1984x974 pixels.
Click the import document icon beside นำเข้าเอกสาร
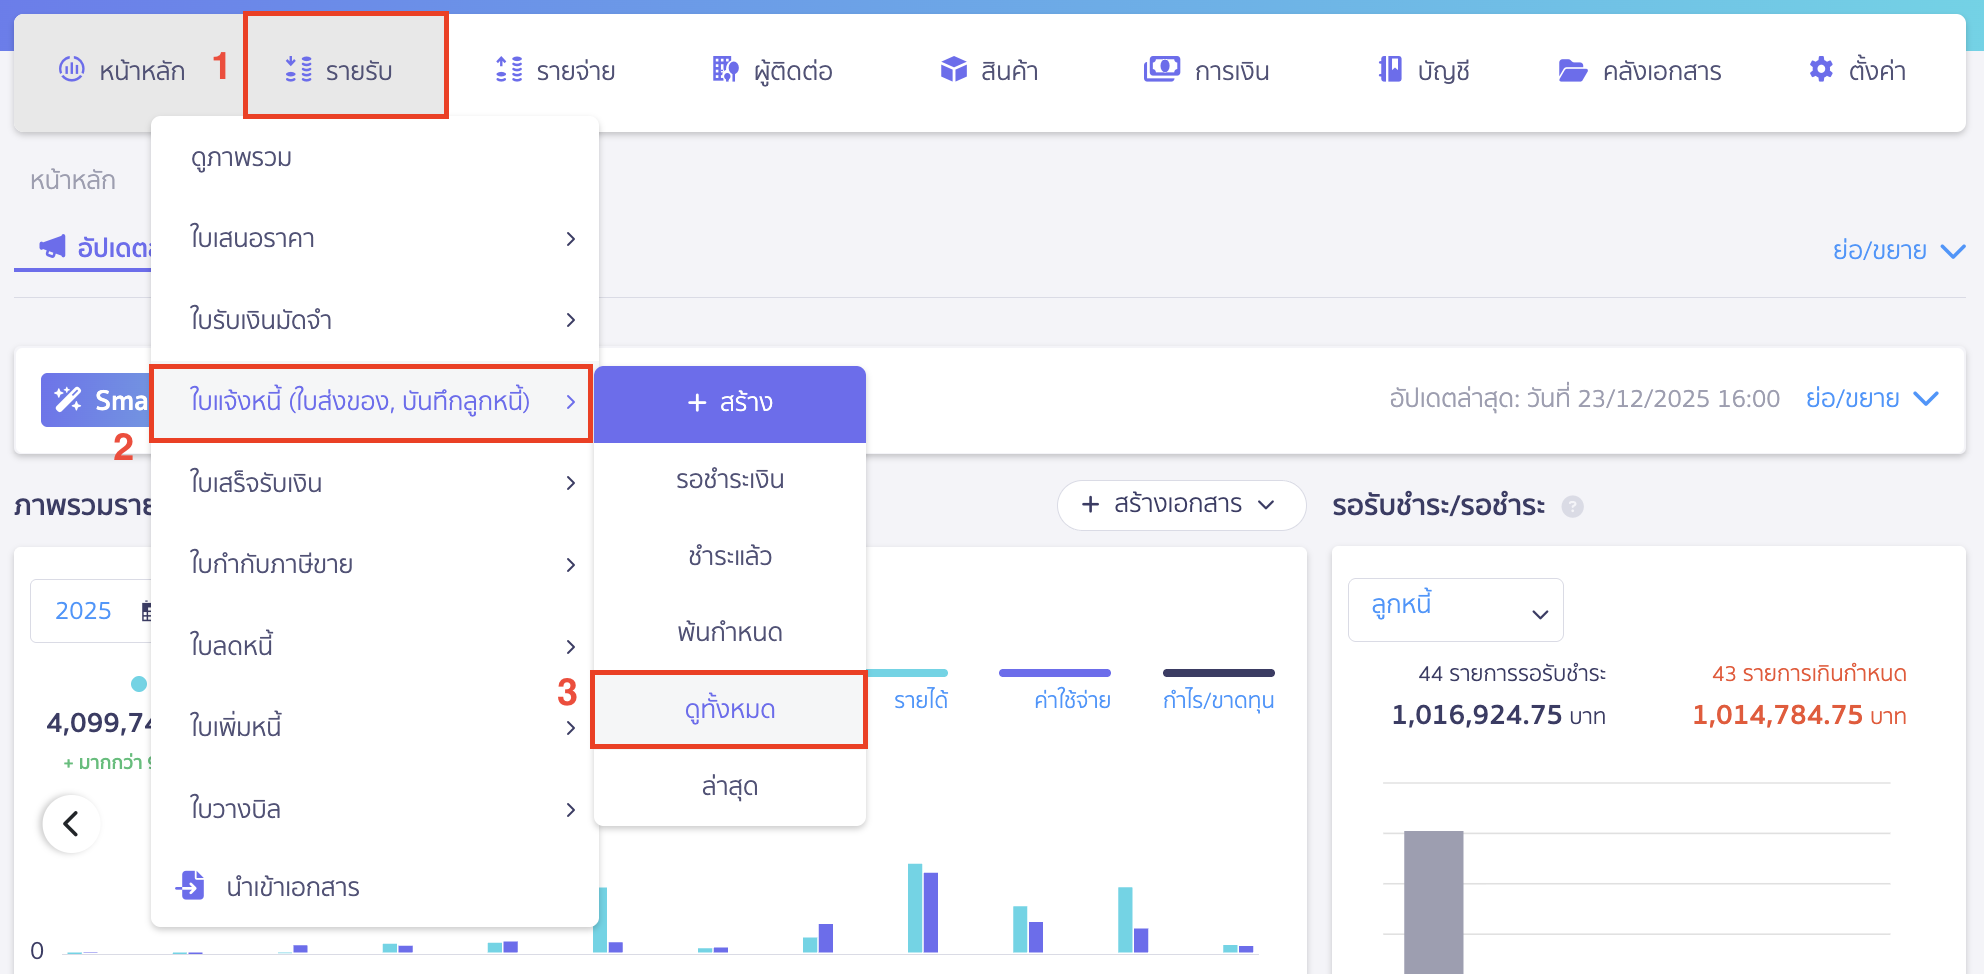[x=190, y=886]
